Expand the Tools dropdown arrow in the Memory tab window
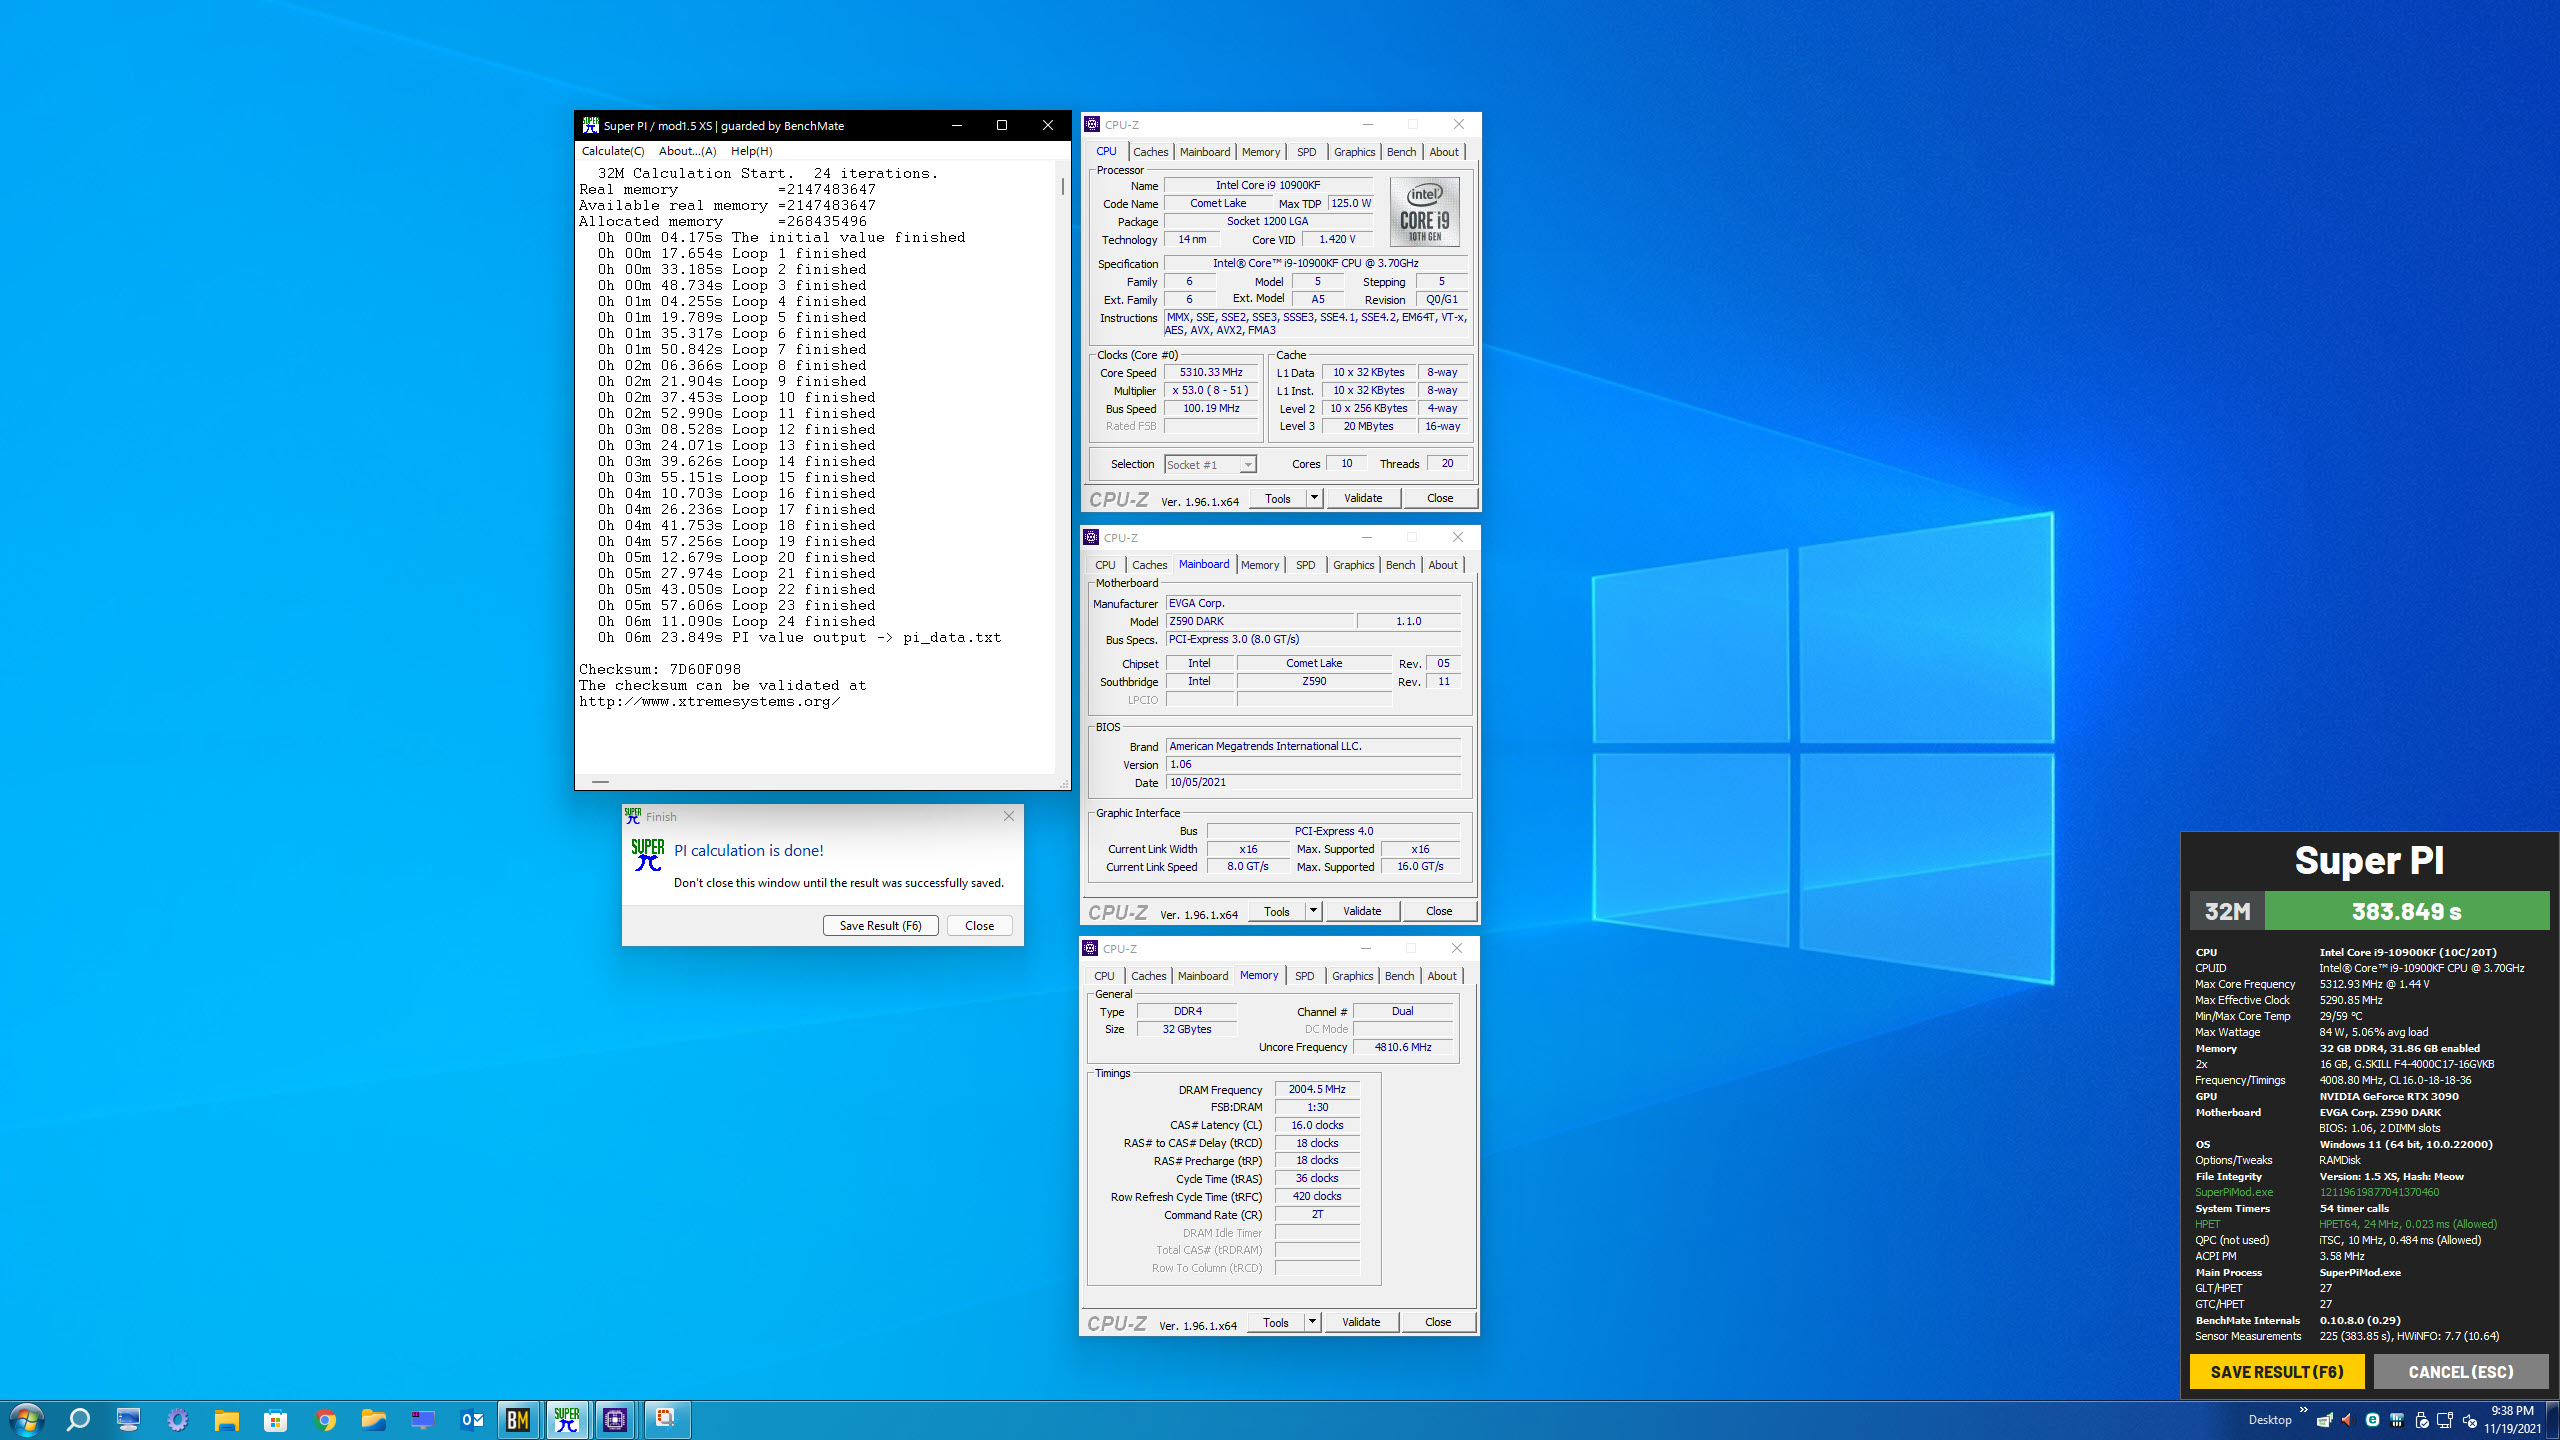The image size is (2560, 1440). (1312, 1322)
